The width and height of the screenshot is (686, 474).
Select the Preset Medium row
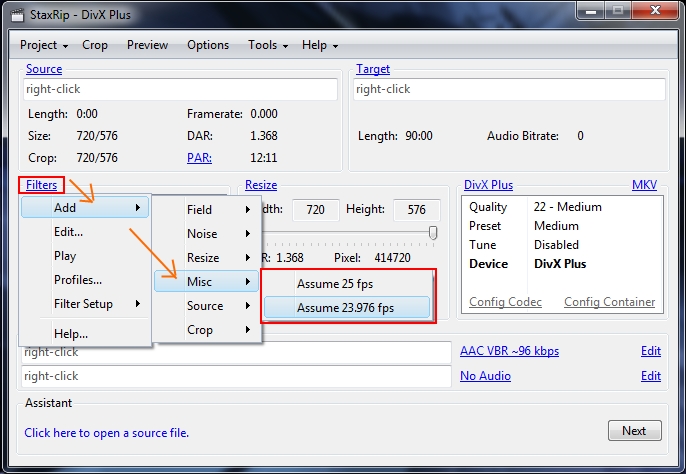pos(562,226)
